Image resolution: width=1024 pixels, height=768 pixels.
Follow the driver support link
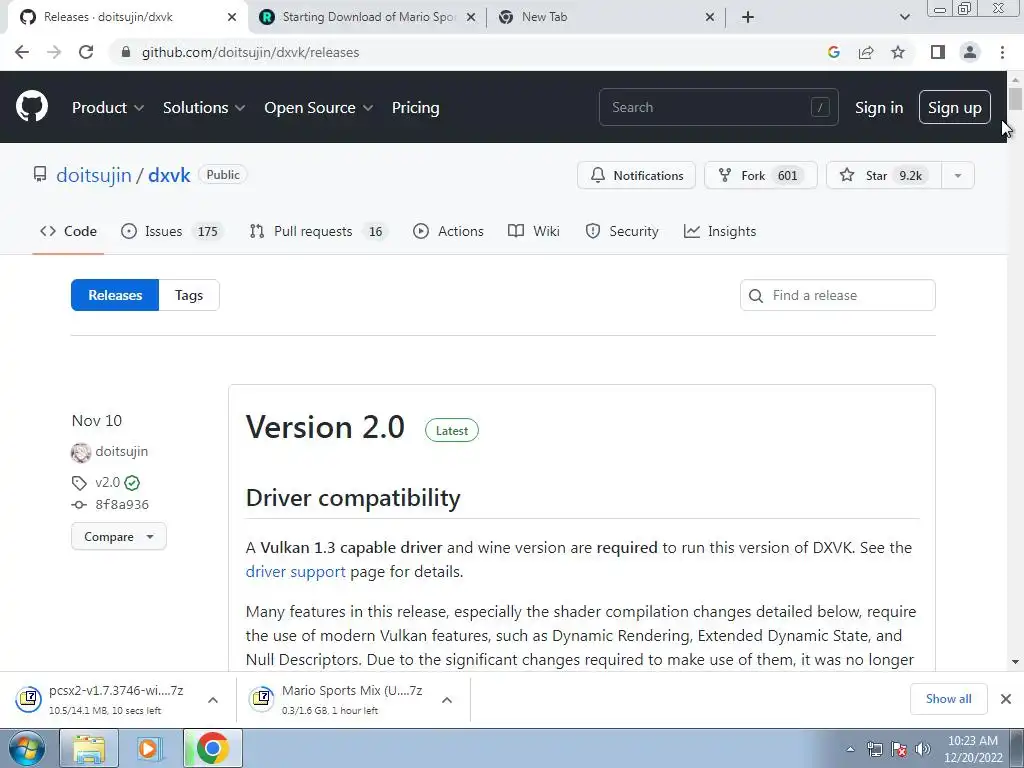click(x=295, y=571)
